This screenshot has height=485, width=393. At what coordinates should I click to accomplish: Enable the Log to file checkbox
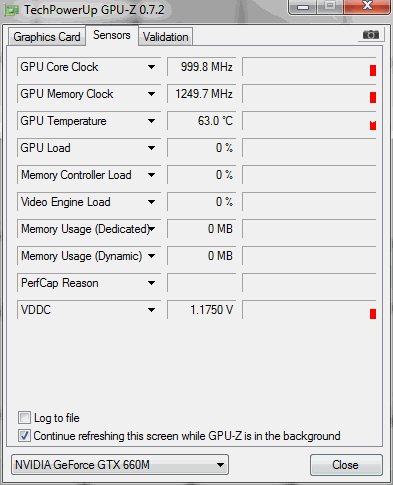[x=24, y=418]
